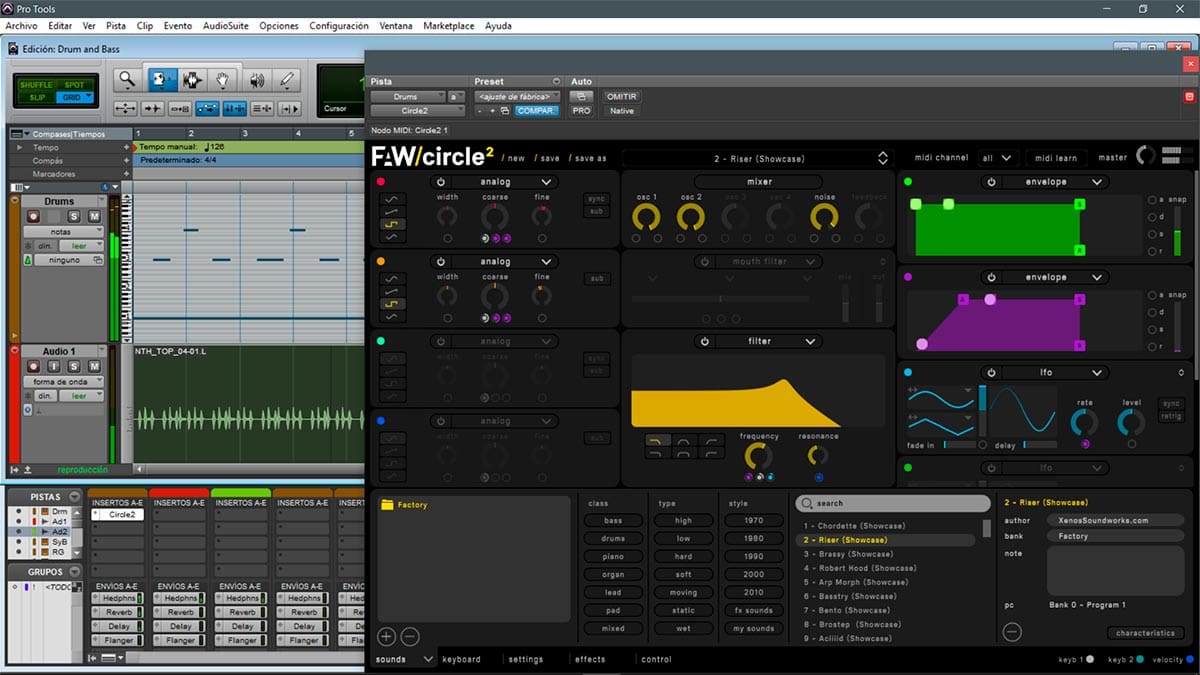Expand the Tempo ruler triangle
Viewport: 1200px width, 675px height.
[20, 148]
